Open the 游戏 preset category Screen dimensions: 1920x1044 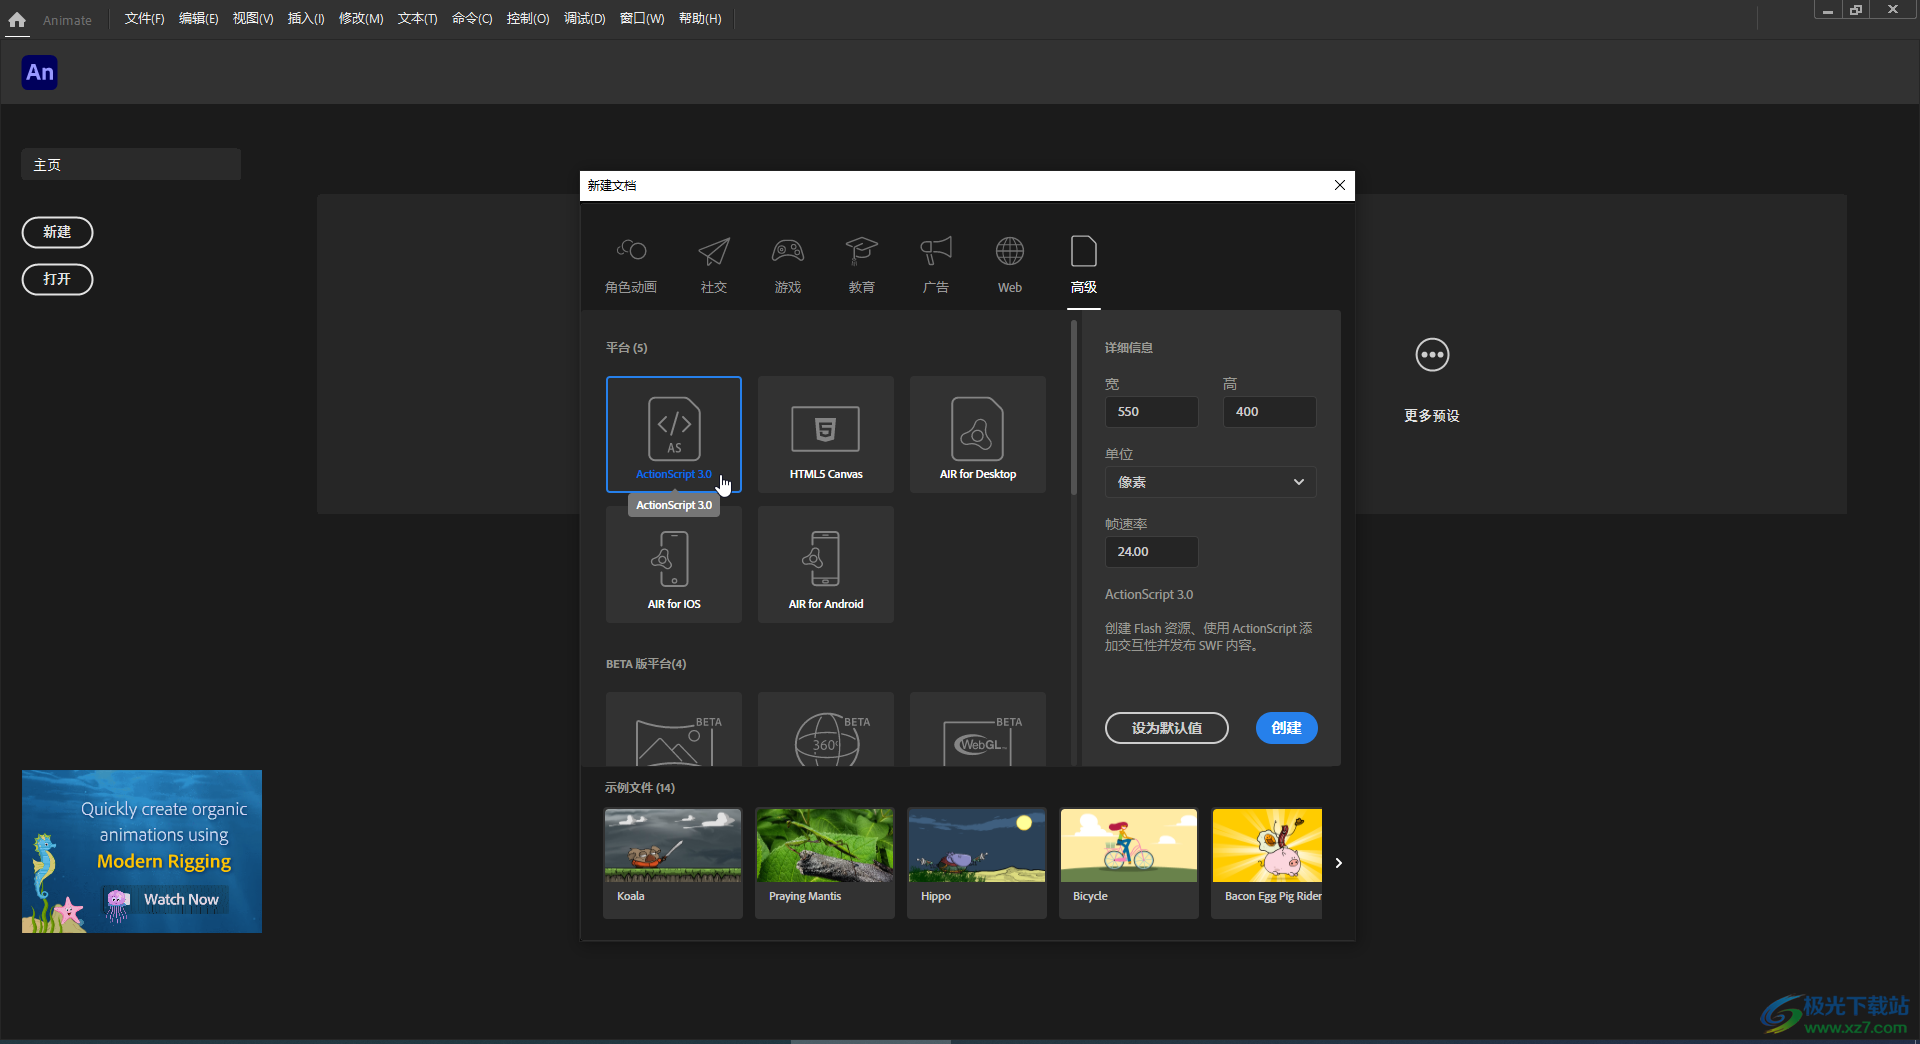click(788, 265)
